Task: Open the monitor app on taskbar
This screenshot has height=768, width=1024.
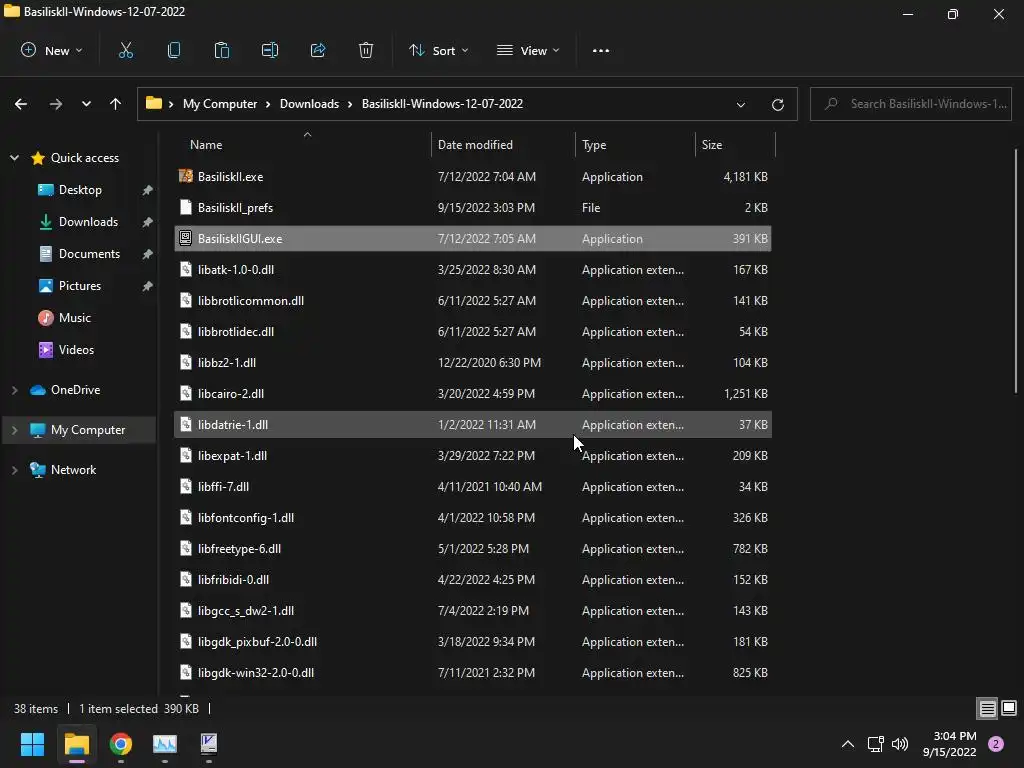Action: (x=165, y=744)
